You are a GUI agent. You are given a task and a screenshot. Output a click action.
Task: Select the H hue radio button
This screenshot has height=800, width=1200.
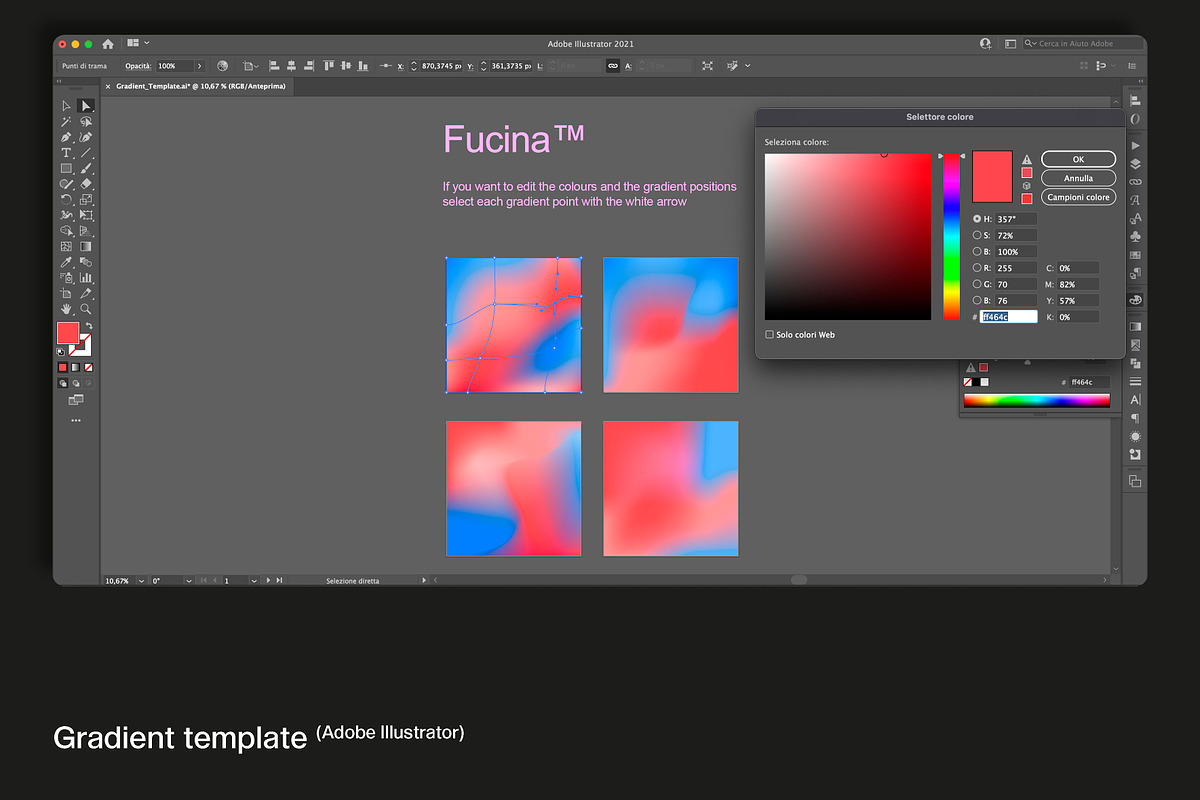pos(977,219)
